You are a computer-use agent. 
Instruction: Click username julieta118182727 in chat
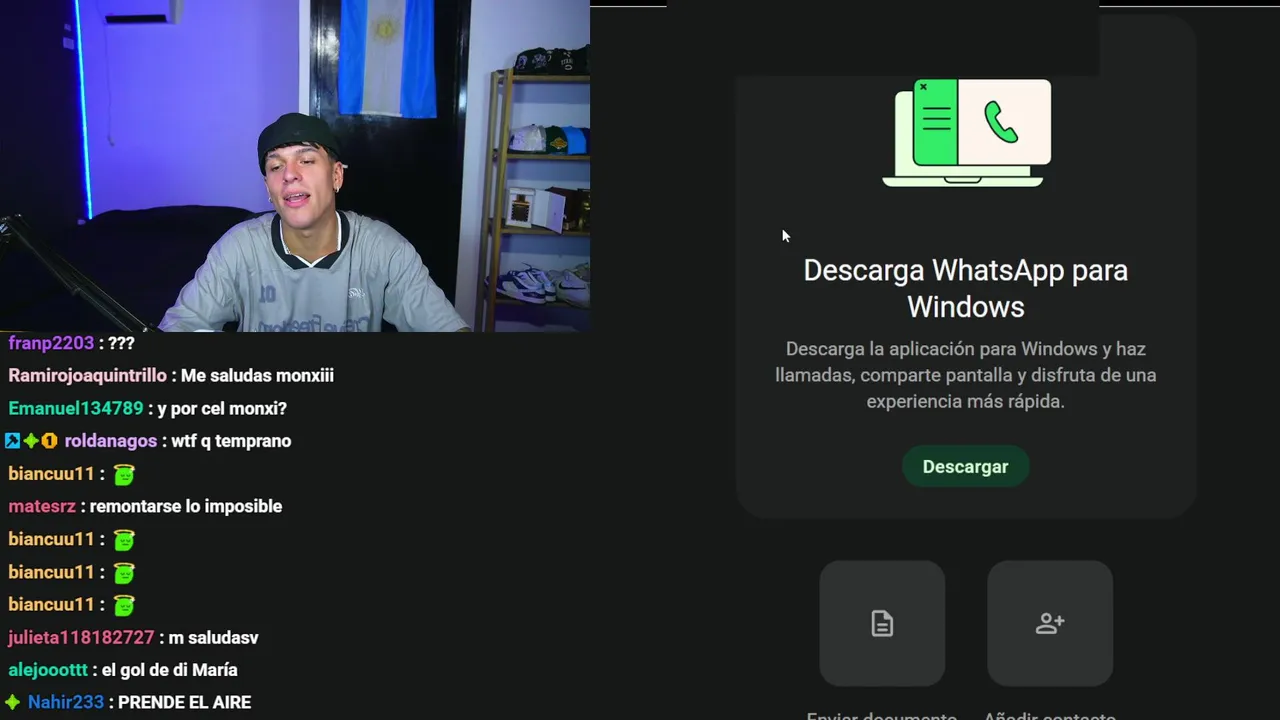pos(82,638)
